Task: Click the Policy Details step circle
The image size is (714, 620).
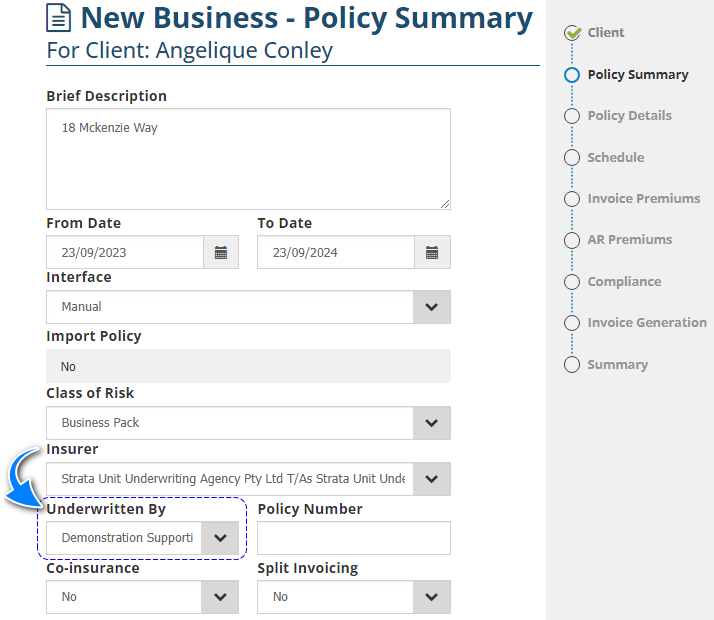Action: click(x=572, y=116)
